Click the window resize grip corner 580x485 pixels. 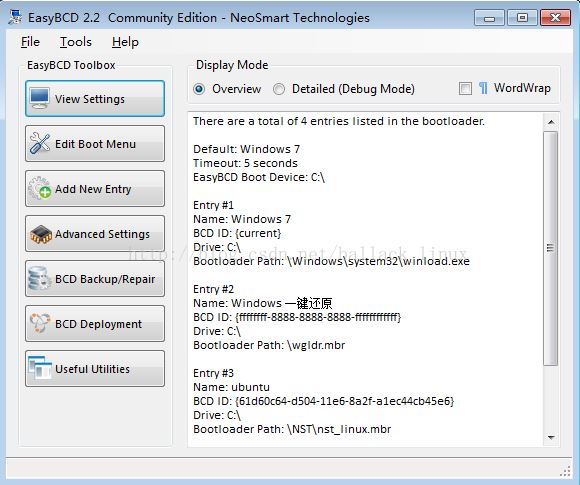(x=565, y=471)
